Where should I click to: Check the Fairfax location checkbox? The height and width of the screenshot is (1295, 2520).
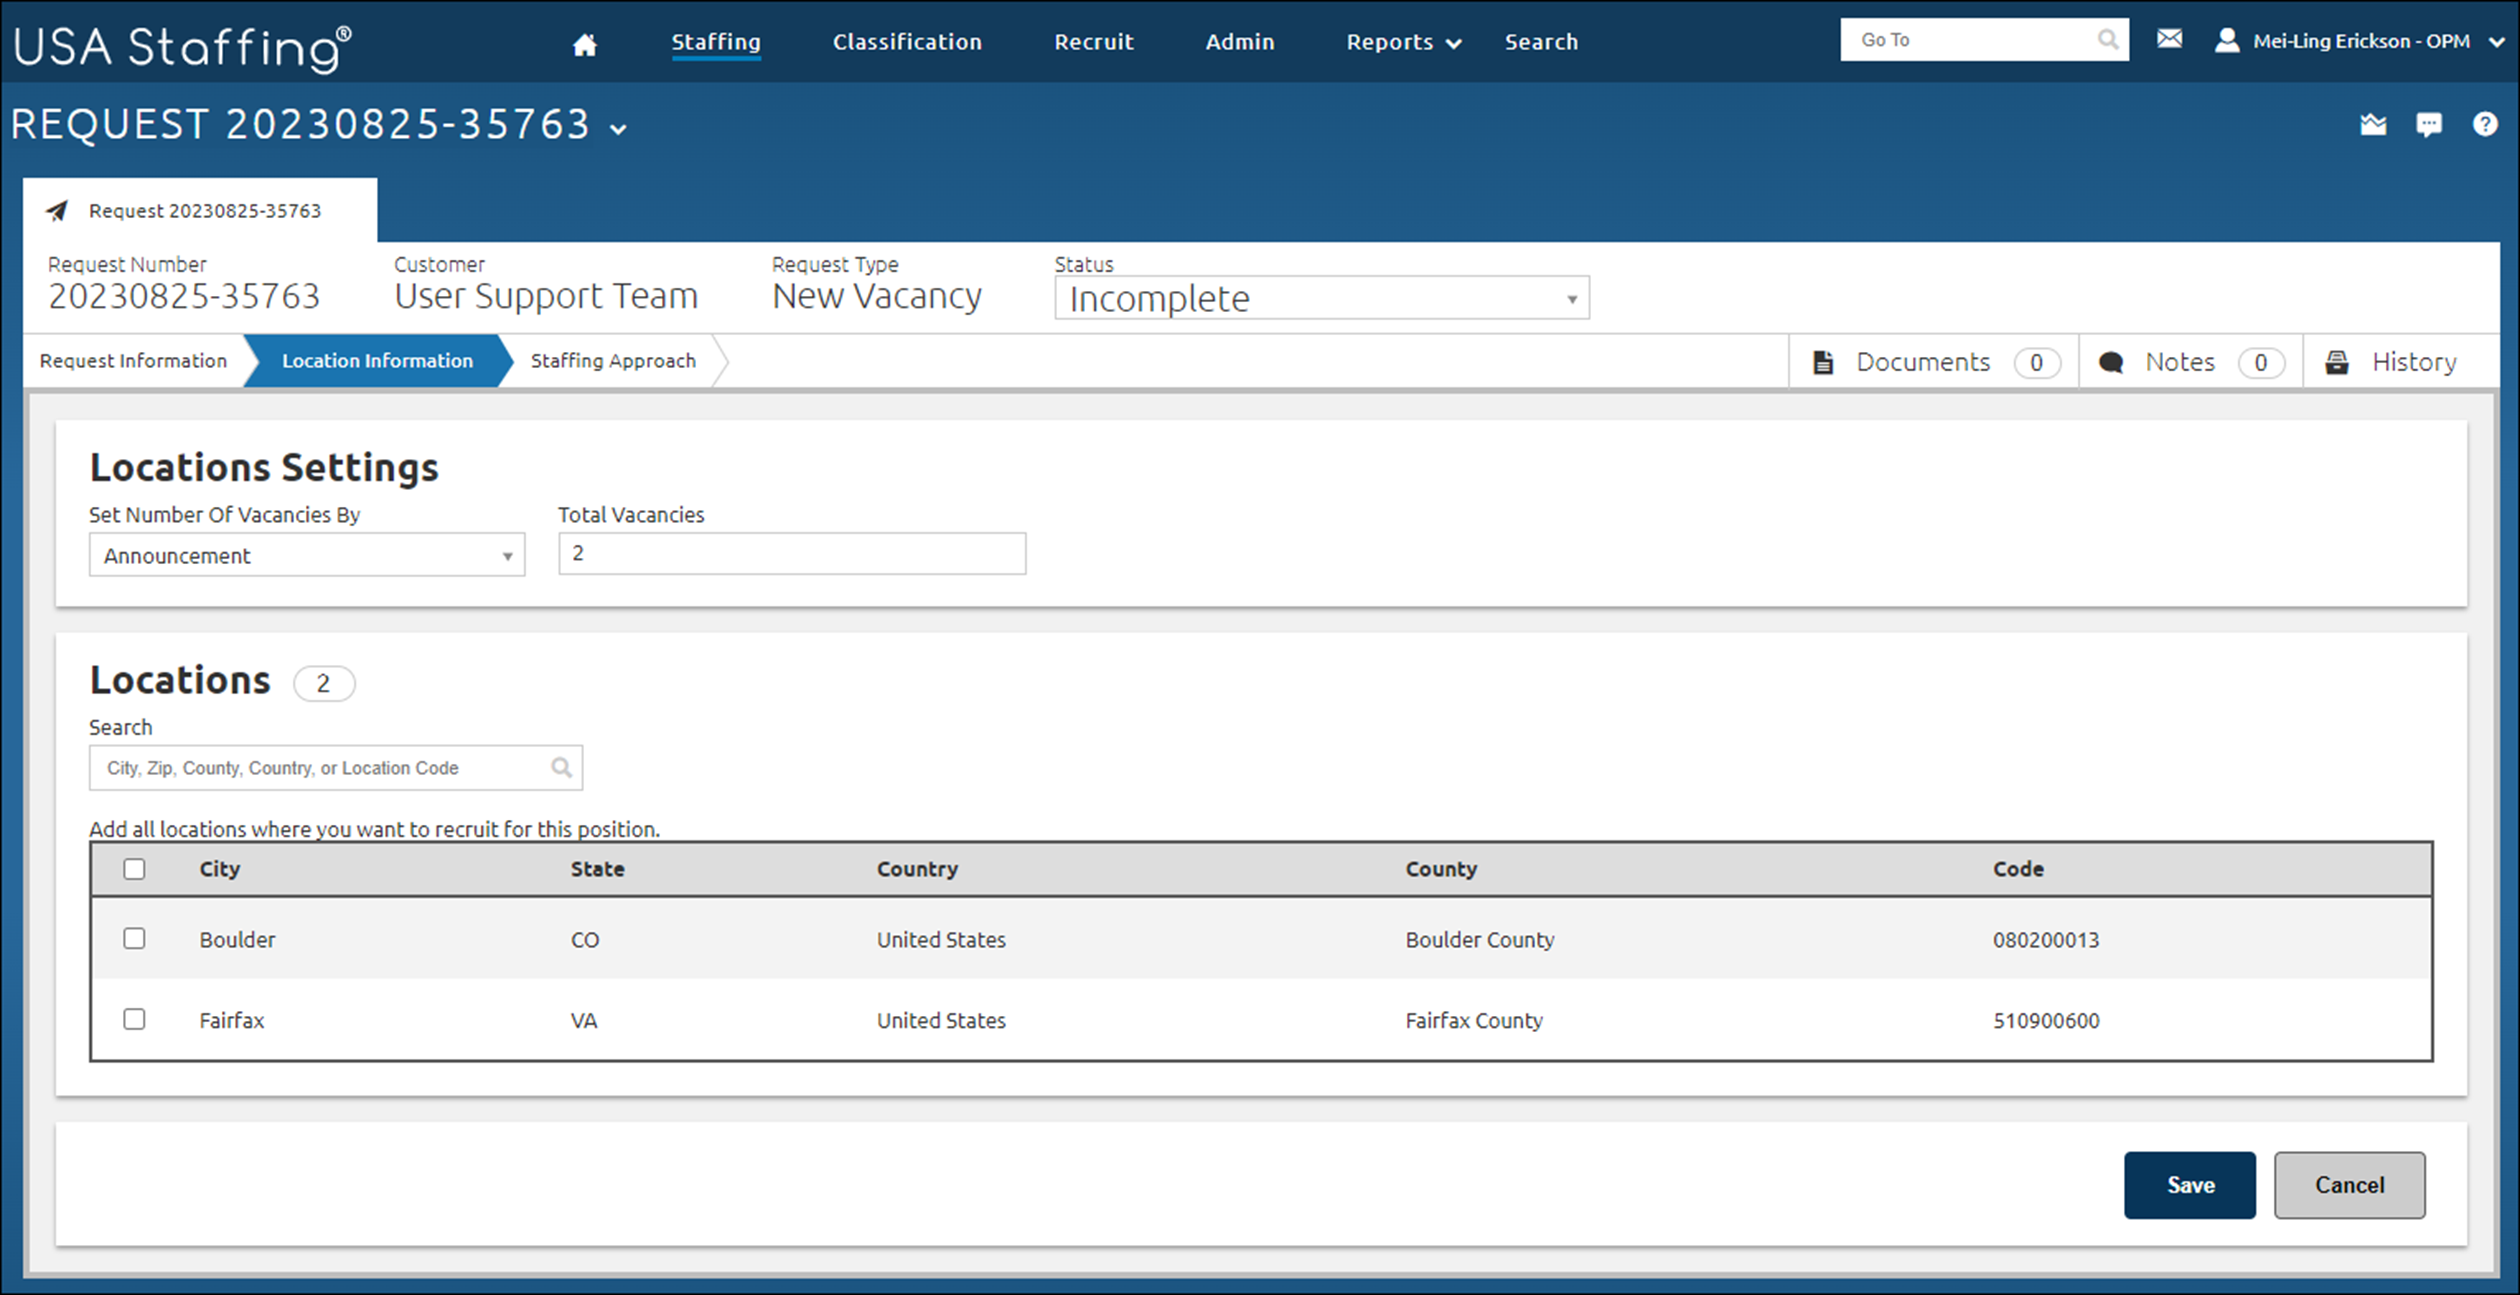[x=134, y=1019]
